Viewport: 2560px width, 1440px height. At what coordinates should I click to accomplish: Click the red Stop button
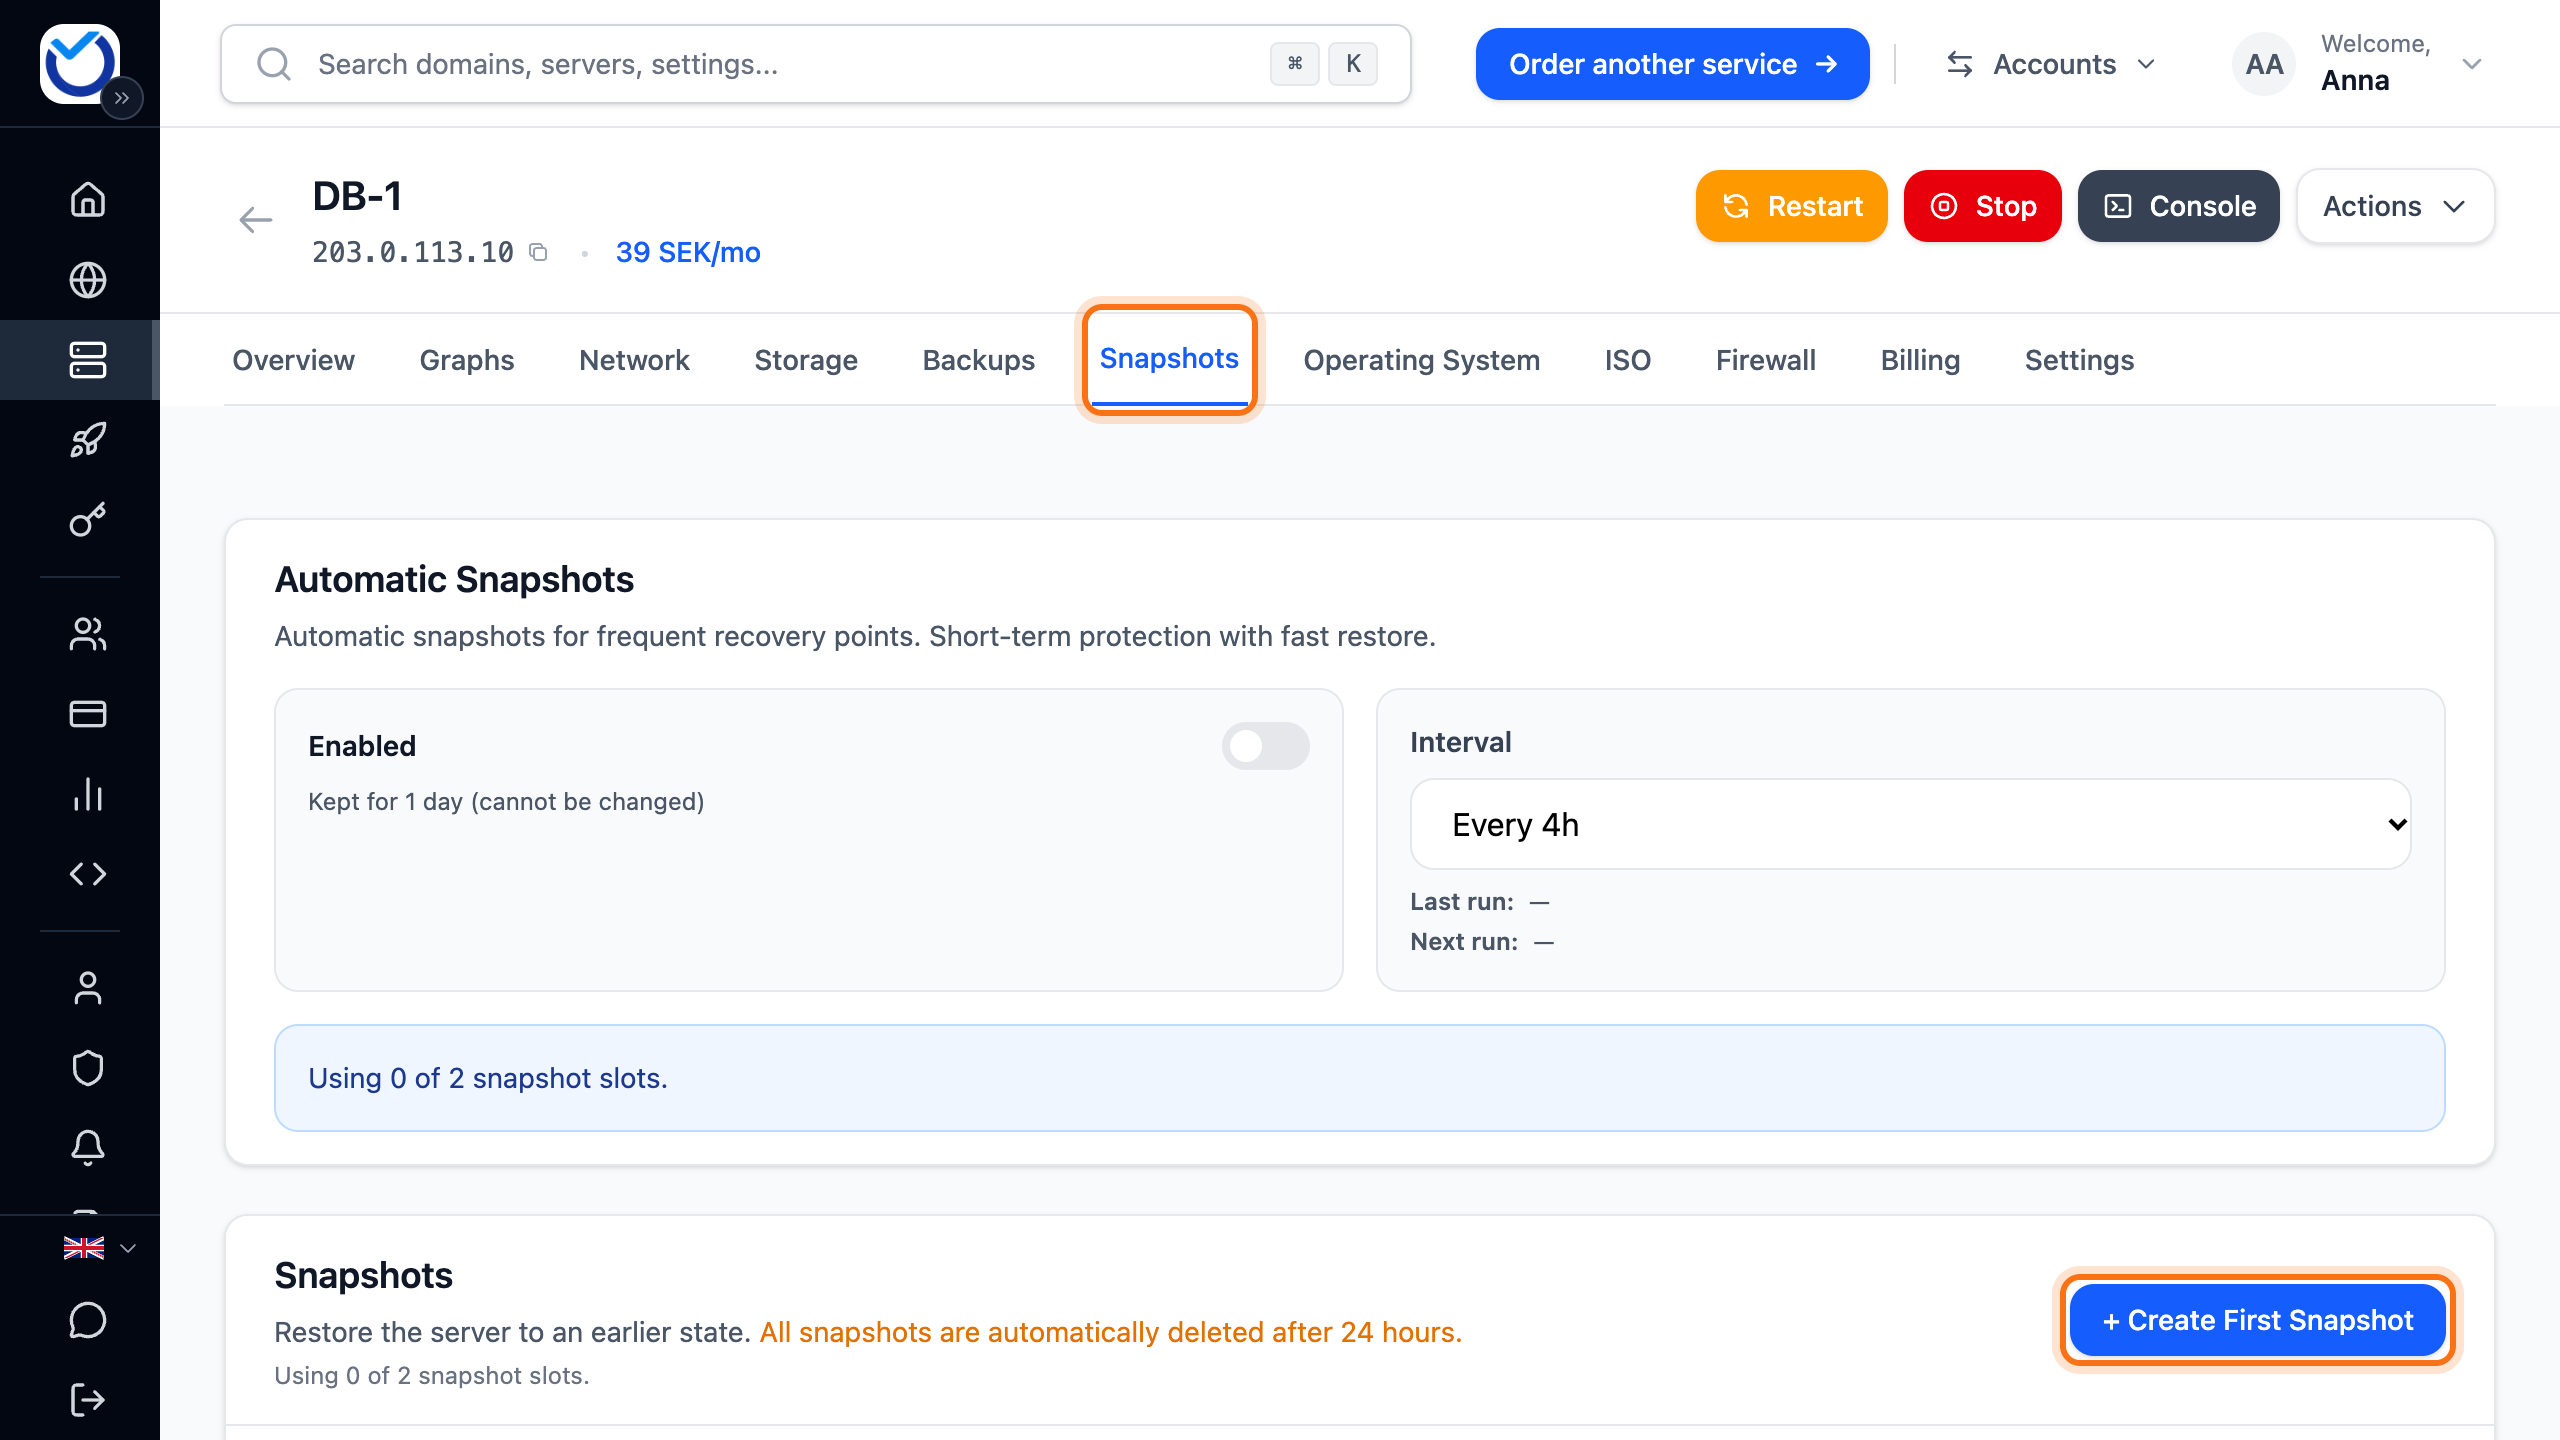(1982, 206)
